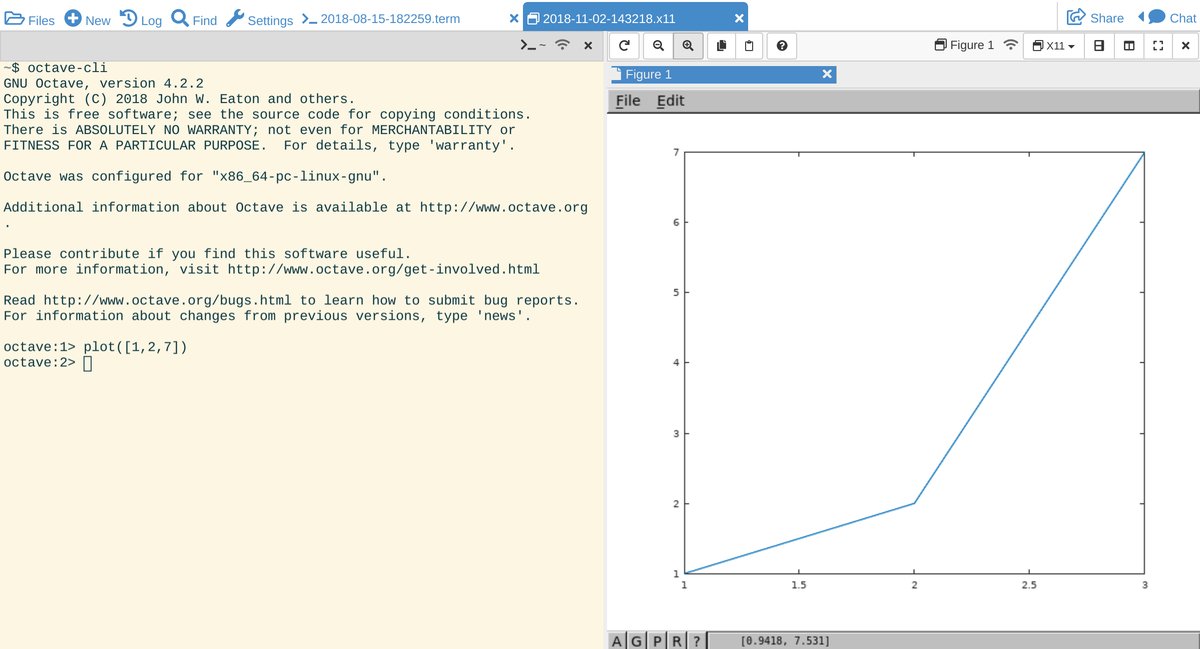
Task: Open the terminal frame title dropdown
Action: [532, 45]
